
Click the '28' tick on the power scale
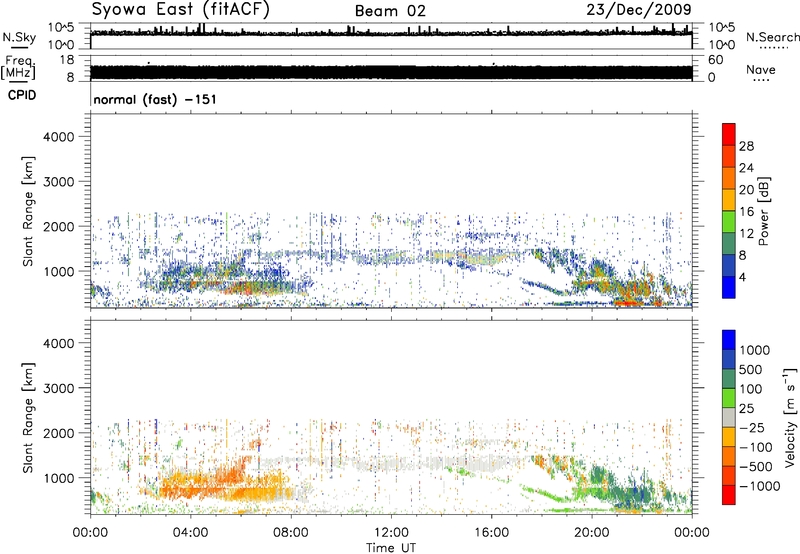pyautogui.click(x=746, y=146)
